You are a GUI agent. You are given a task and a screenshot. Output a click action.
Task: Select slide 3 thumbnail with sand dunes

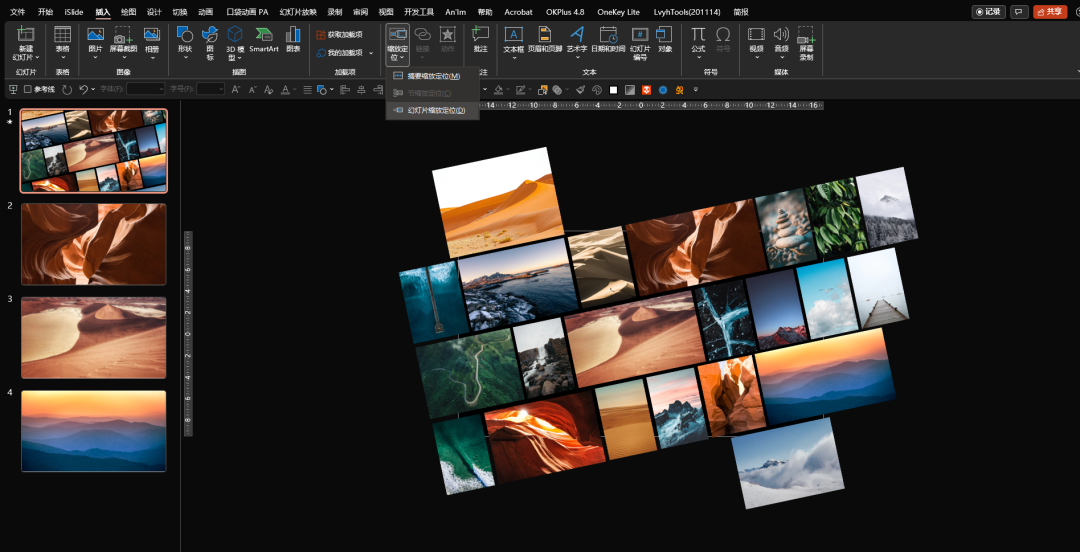tap(94, 338)
